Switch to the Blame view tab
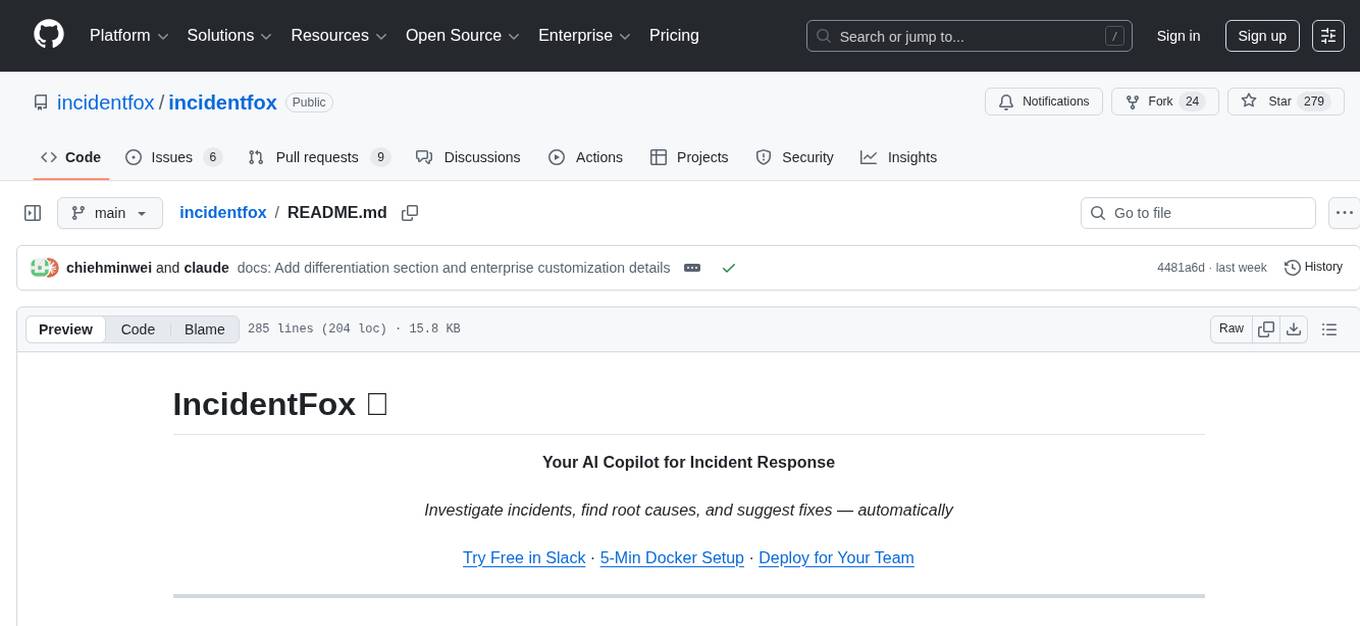Viewport: 1360px width, 626px height. 204,329
